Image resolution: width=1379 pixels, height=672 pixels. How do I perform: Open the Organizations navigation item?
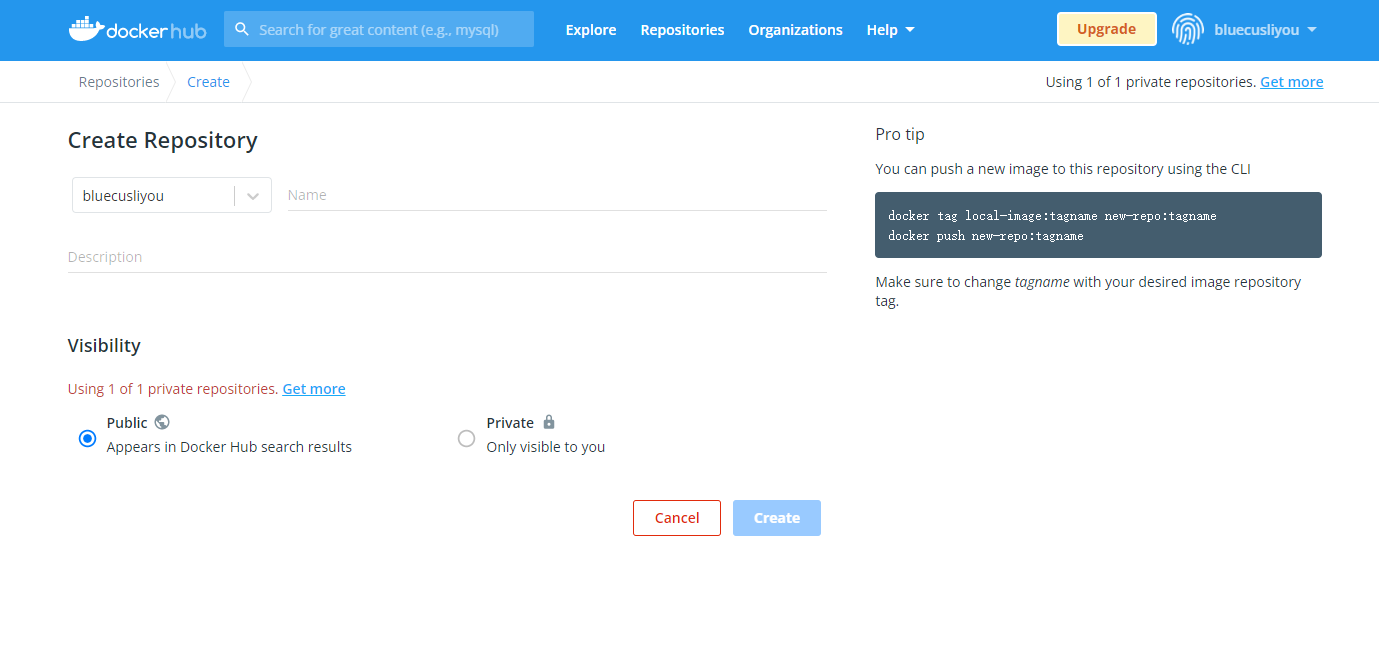(x=795, y=30)
